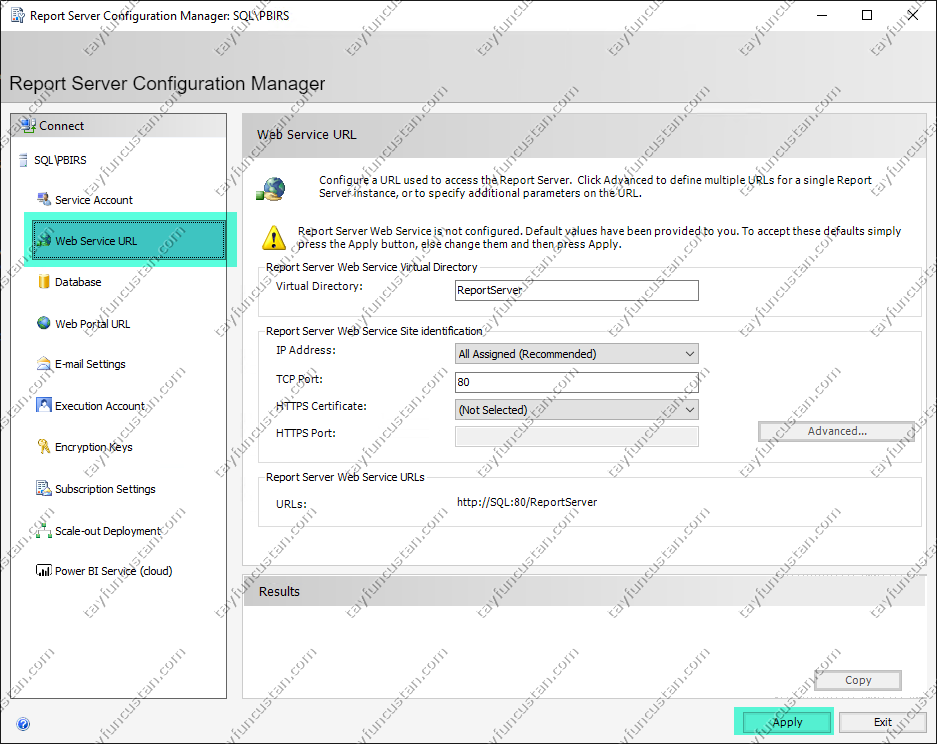
Task: Maximize the Configuration Manager window
Action: coord(867,16)
